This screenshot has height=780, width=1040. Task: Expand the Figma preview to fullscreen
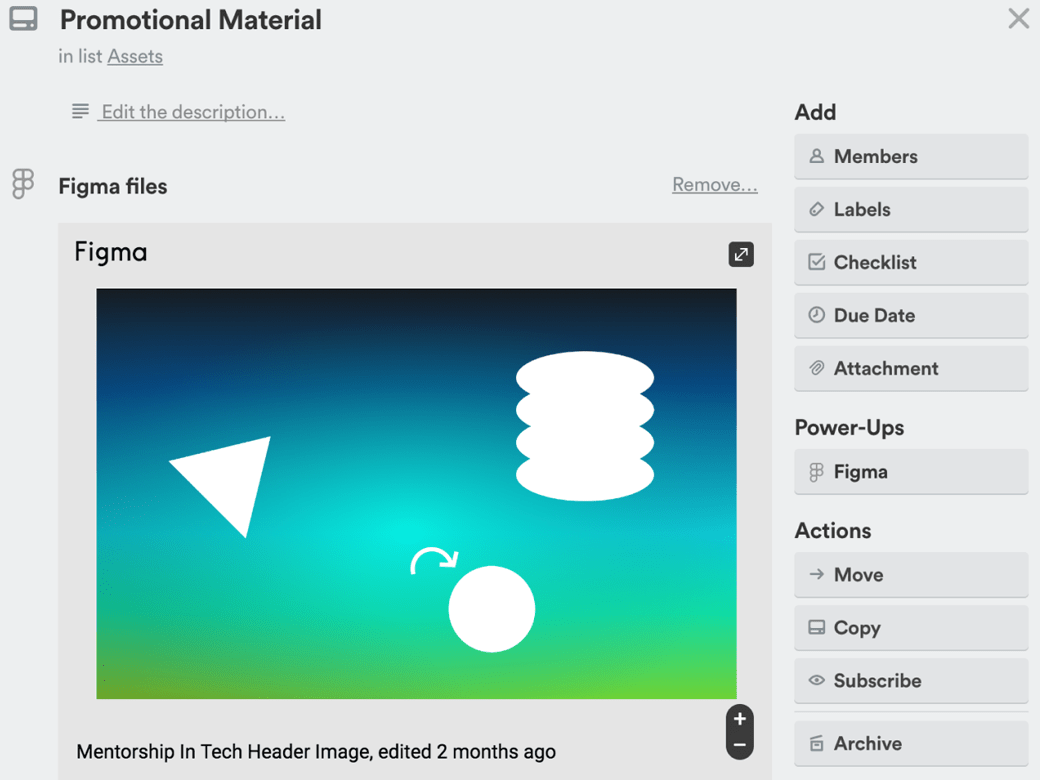[x=741, y=254]
